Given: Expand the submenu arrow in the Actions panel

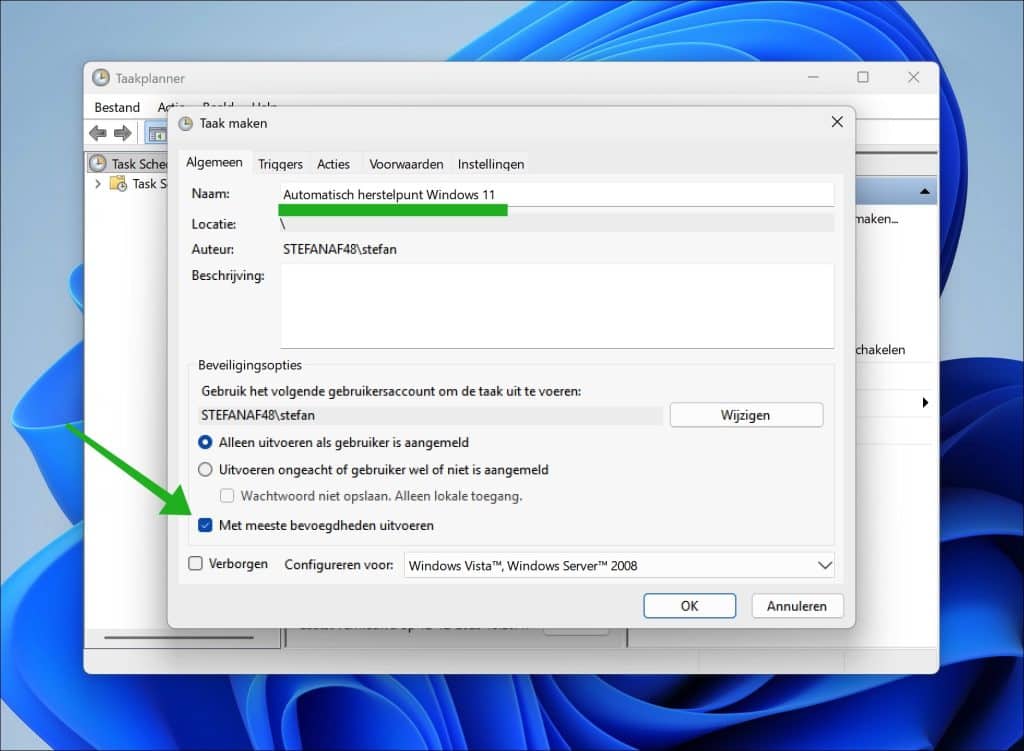Looking at the screenshot, I should point(925,402).
